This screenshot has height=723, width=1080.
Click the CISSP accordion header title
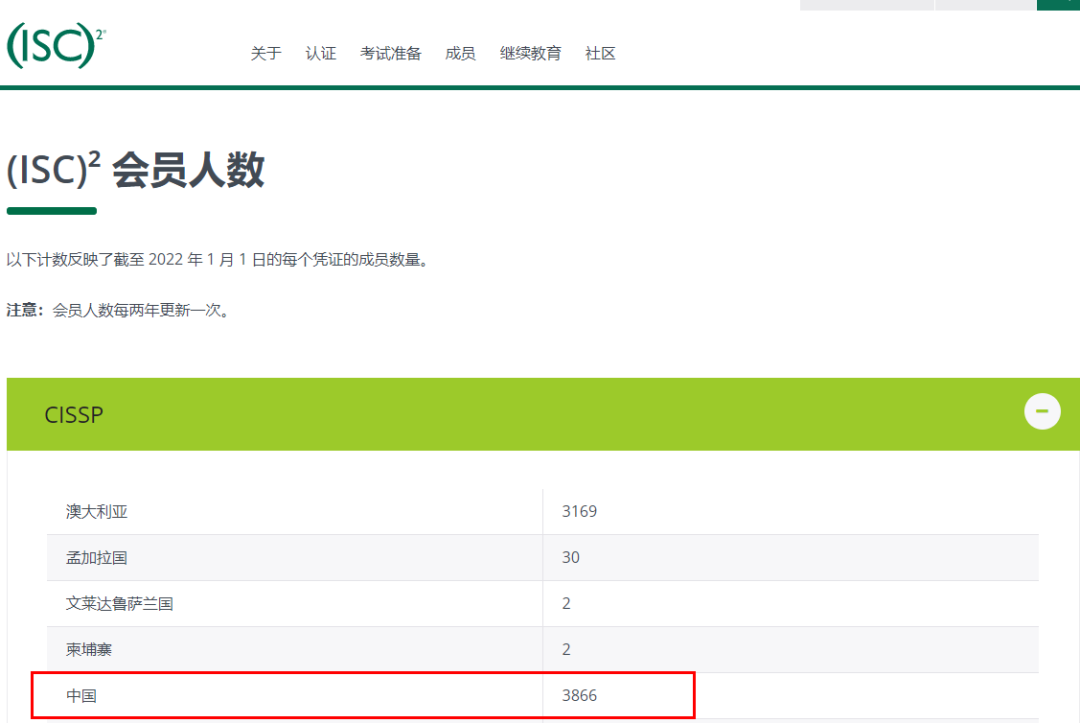click(74, 414)
